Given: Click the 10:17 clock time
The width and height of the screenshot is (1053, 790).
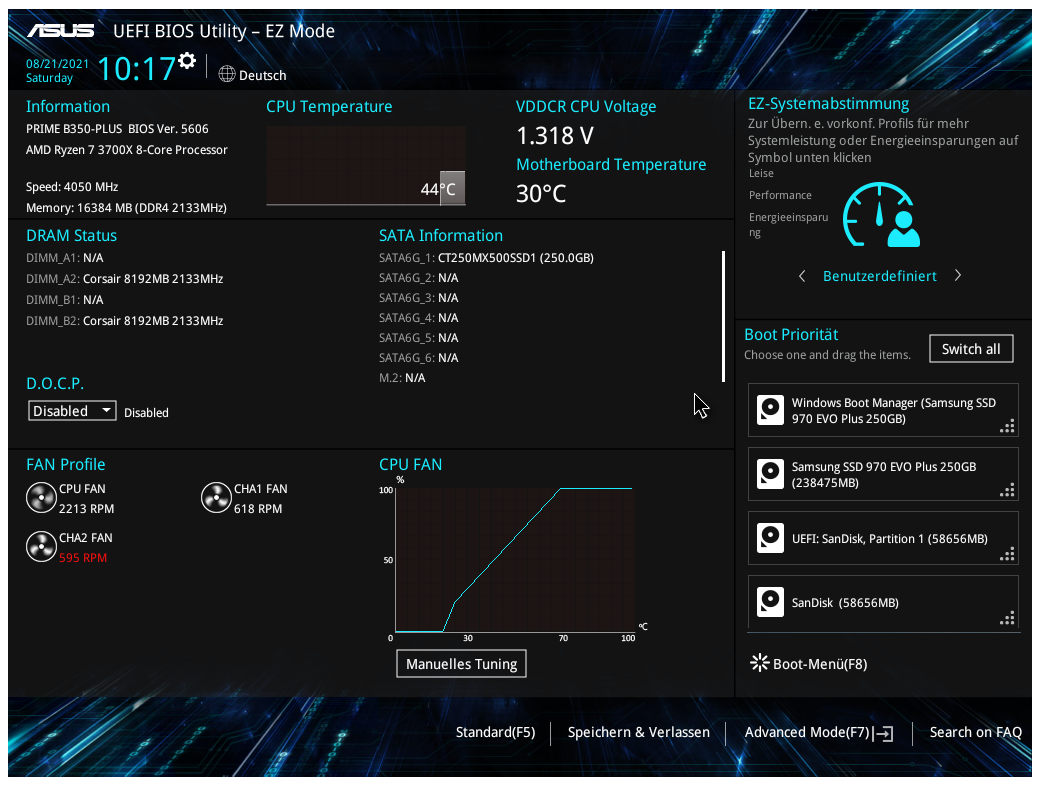Looking at the screenshot, I should click(x=136, y=69).
